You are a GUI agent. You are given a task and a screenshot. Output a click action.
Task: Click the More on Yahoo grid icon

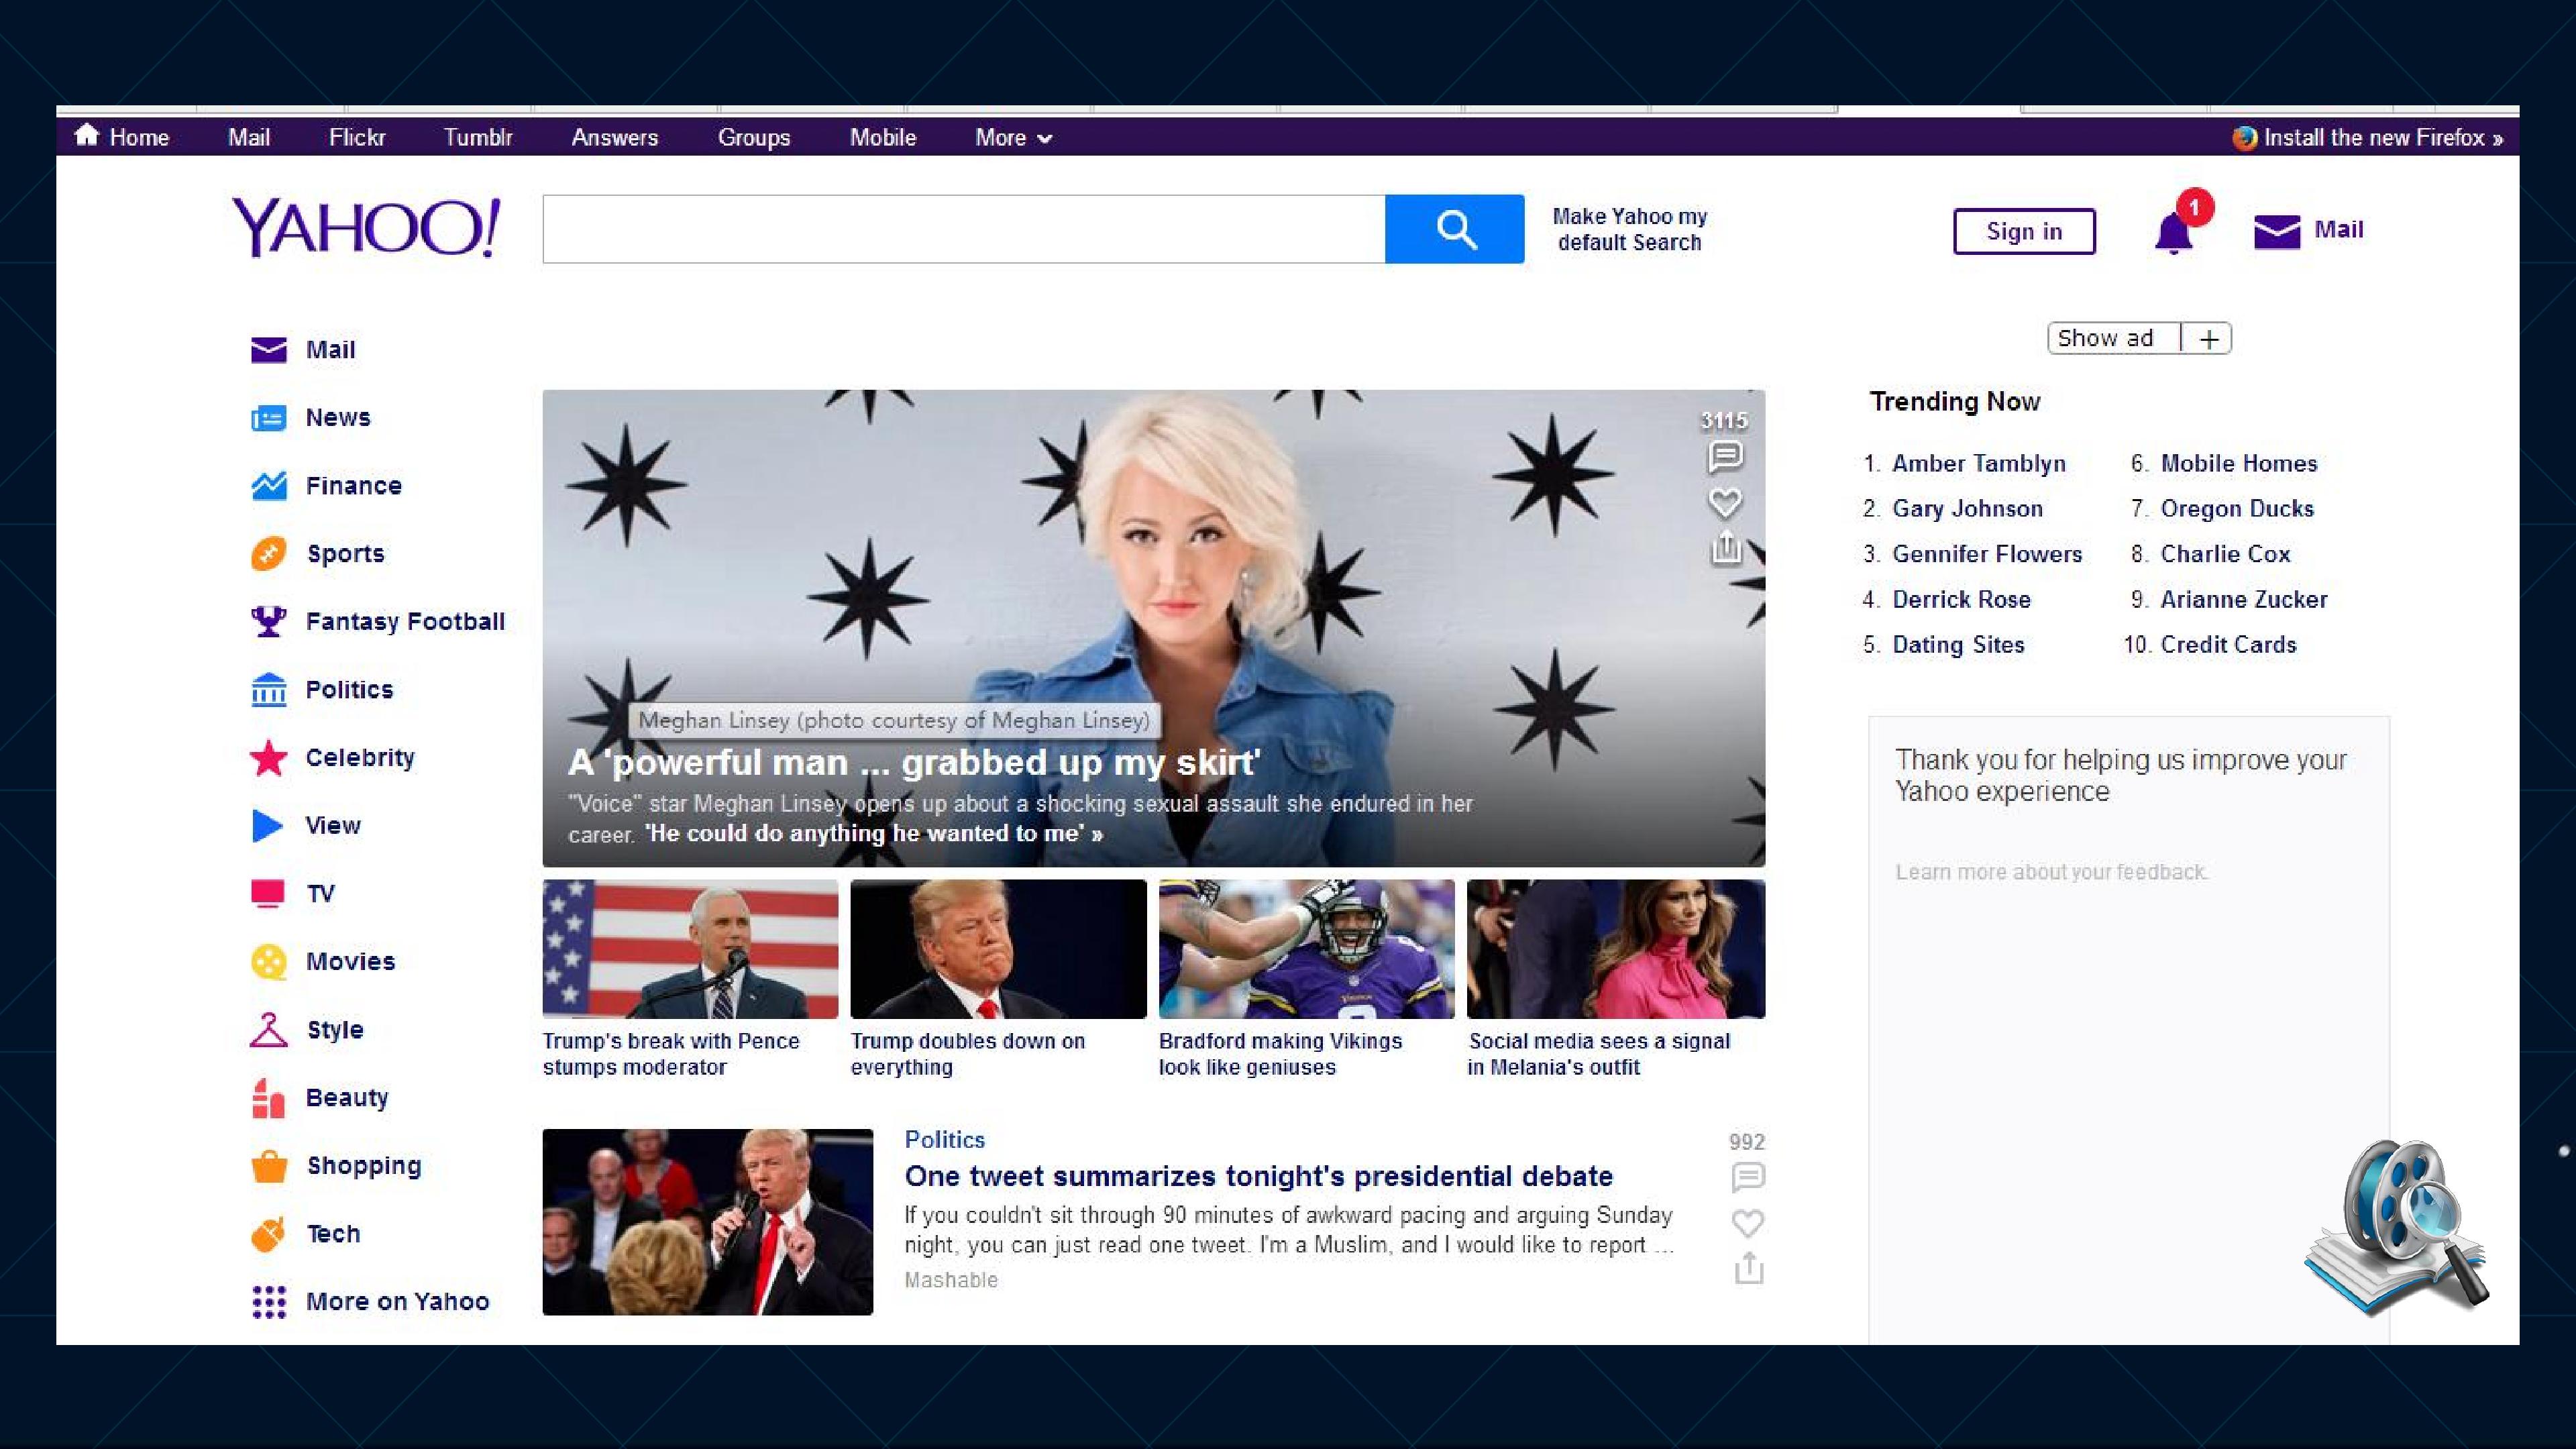point(268,1301)
